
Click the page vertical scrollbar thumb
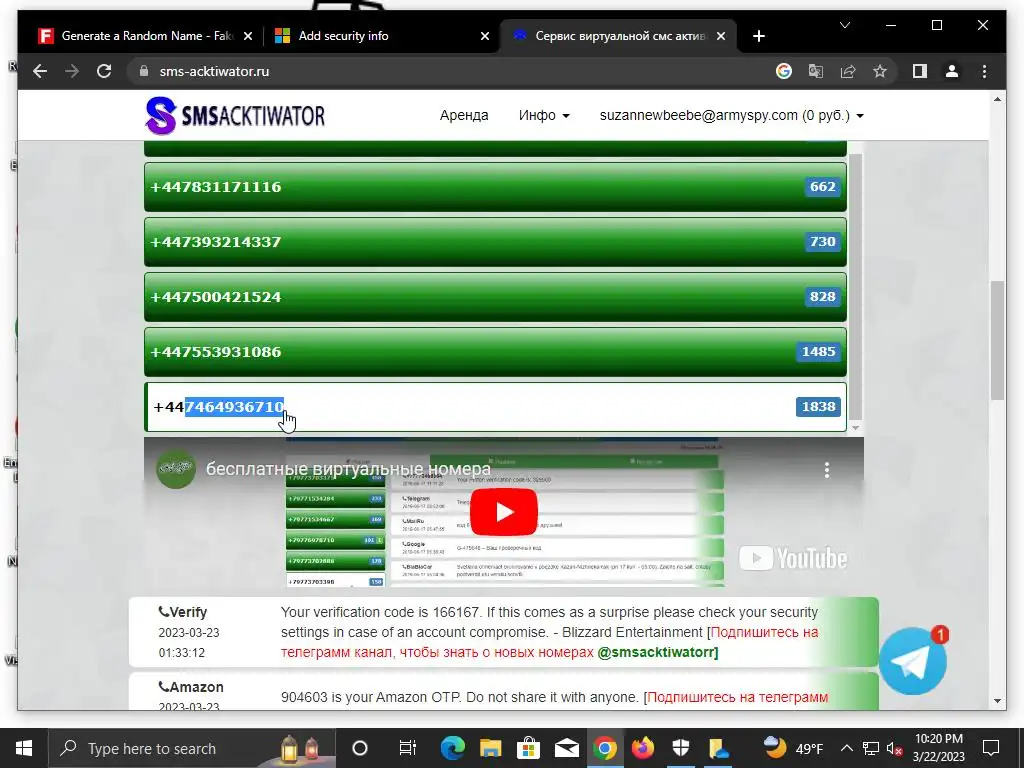click(997, 340)
